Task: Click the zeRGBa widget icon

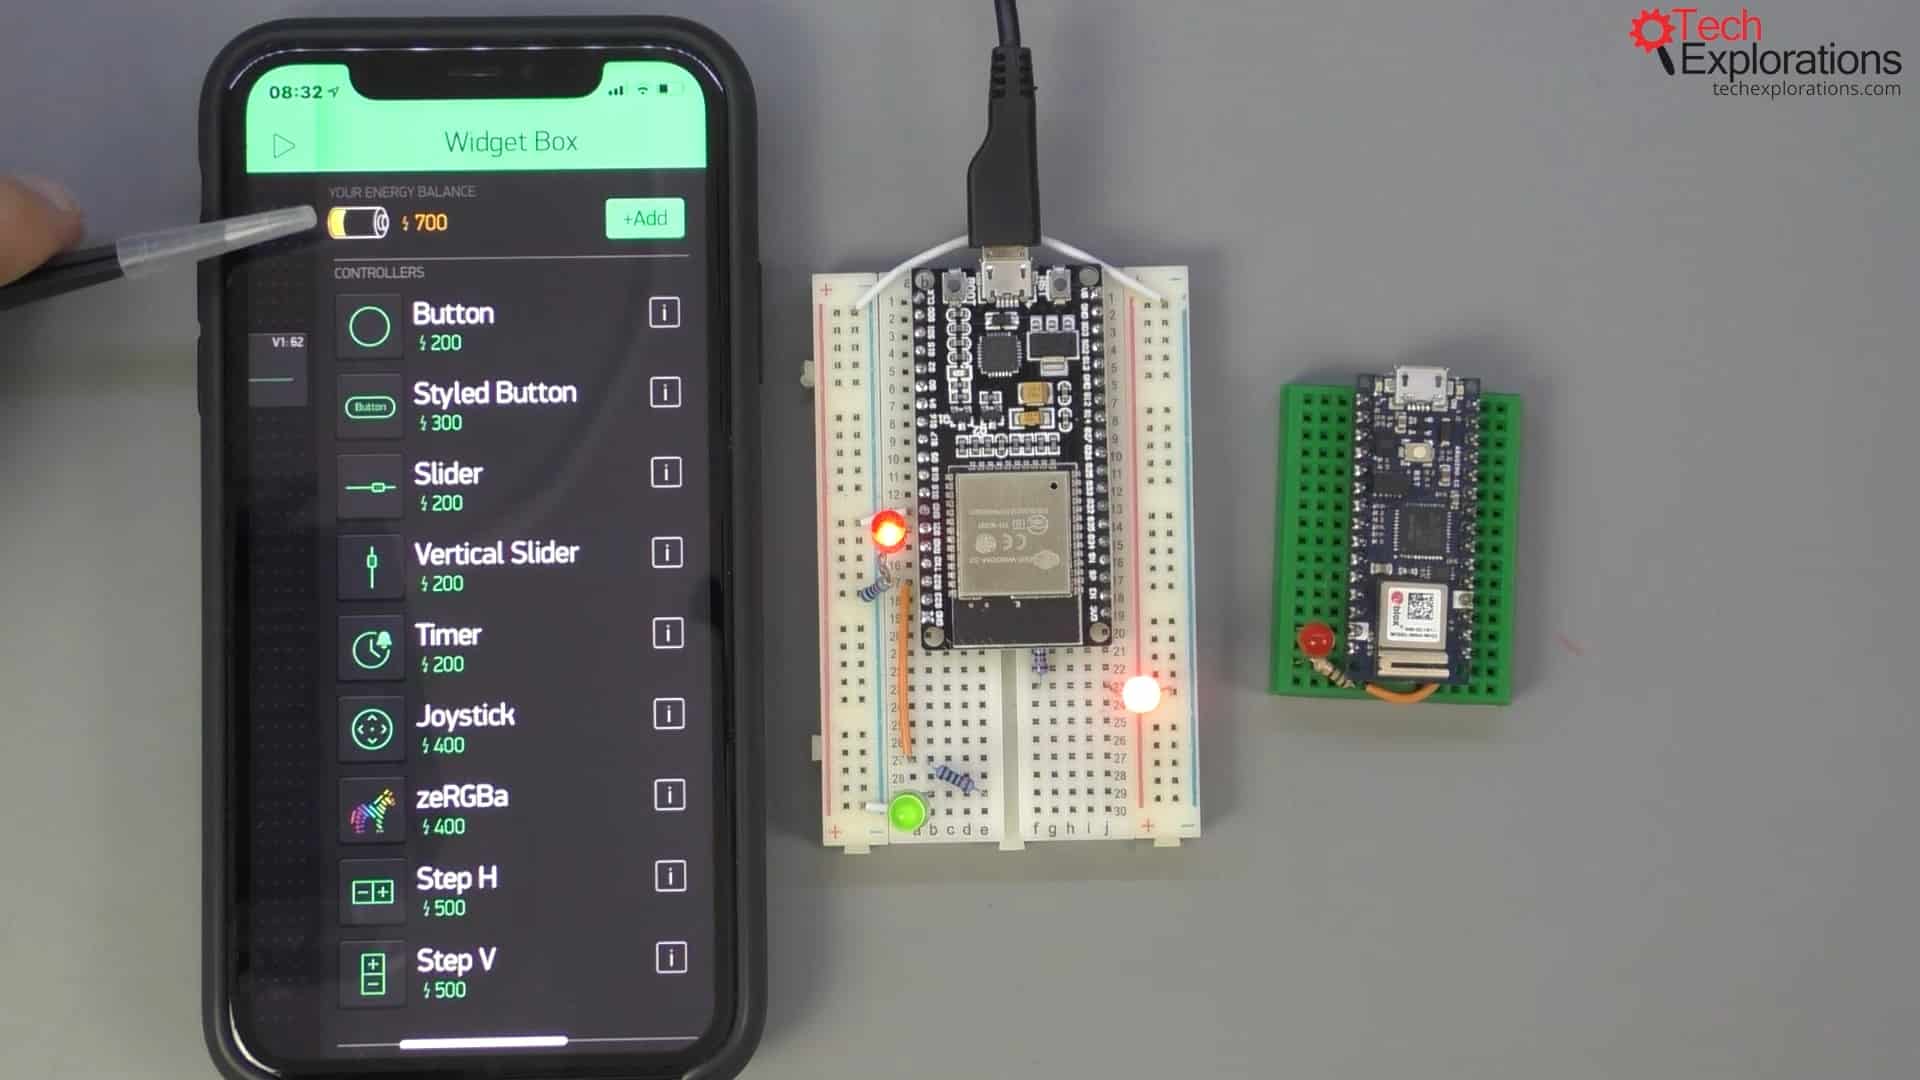Action: (x=371, y=810)
